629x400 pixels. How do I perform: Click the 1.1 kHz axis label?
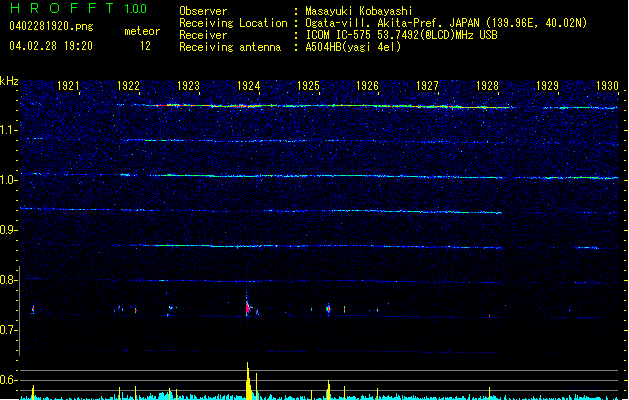9,130
